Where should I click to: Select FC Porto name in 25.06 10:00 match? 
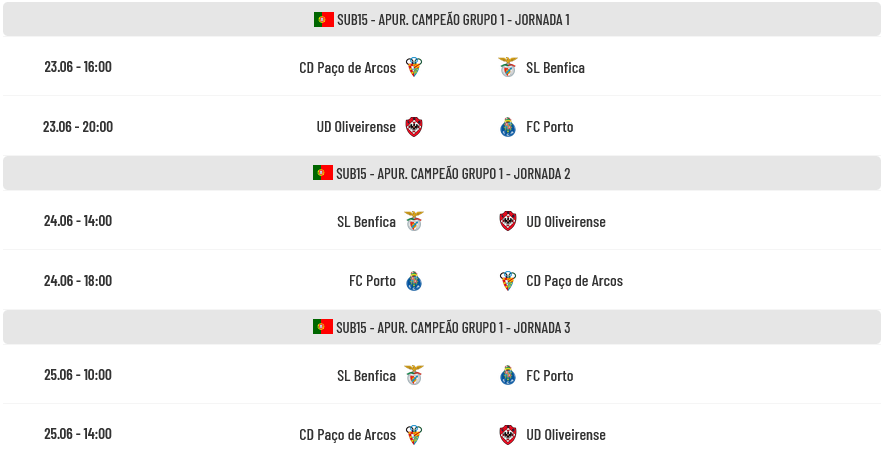[x=550, y=376]
